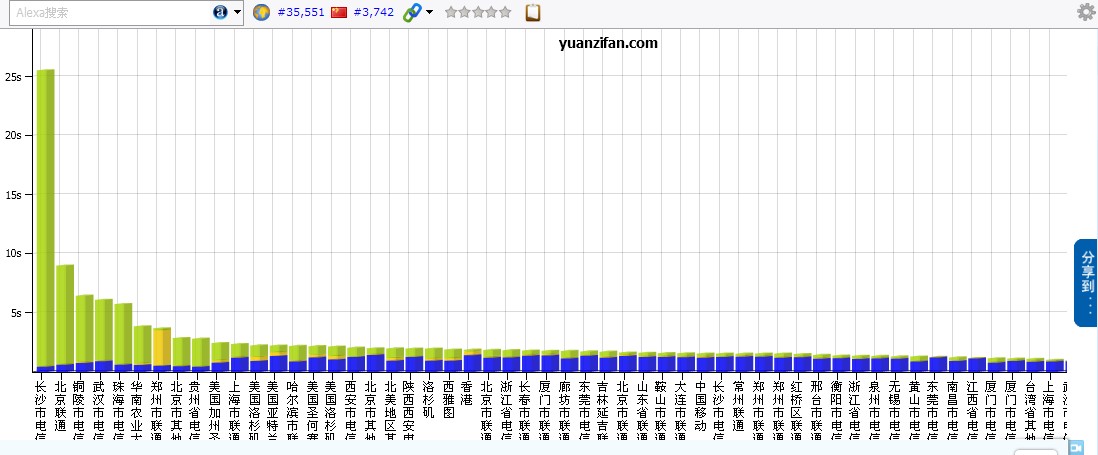This screenshot has height=455, width=1098.
Task: Open the blue 分享到 share side tab
Action: click(x=1086, y=283)
